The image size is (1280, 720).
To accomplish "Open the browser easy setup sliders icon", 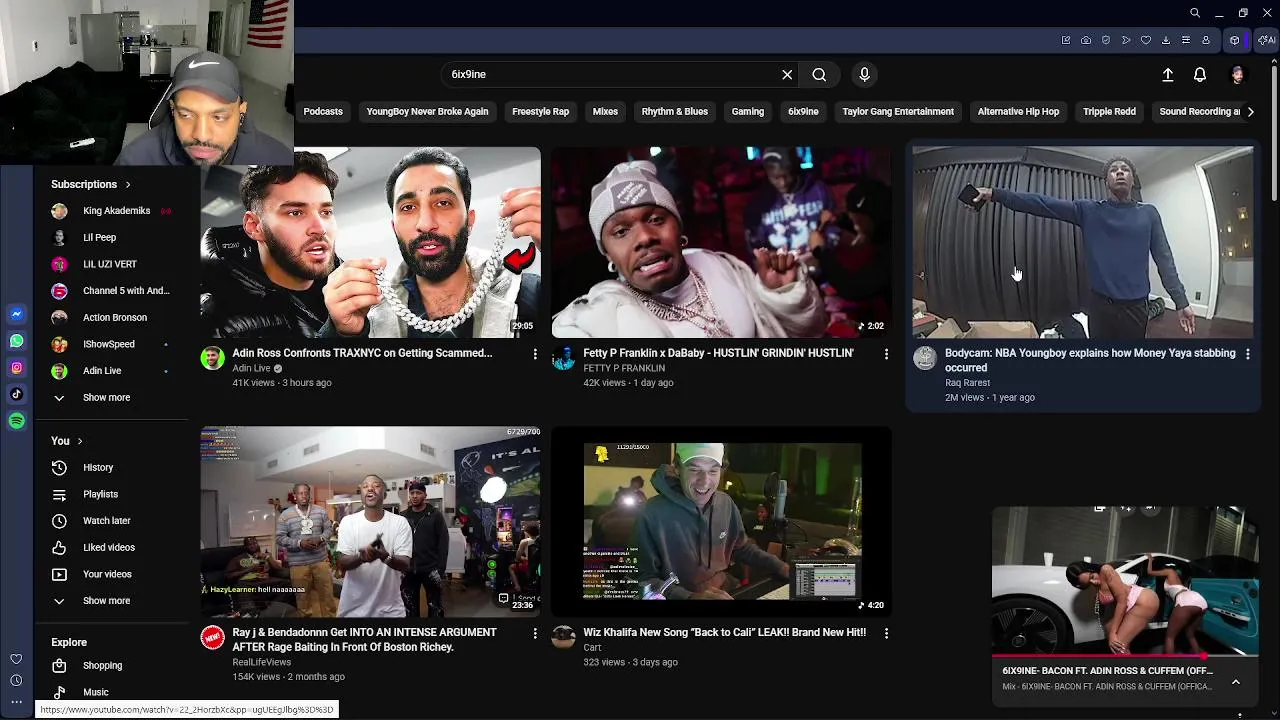I will point(1186,40).
